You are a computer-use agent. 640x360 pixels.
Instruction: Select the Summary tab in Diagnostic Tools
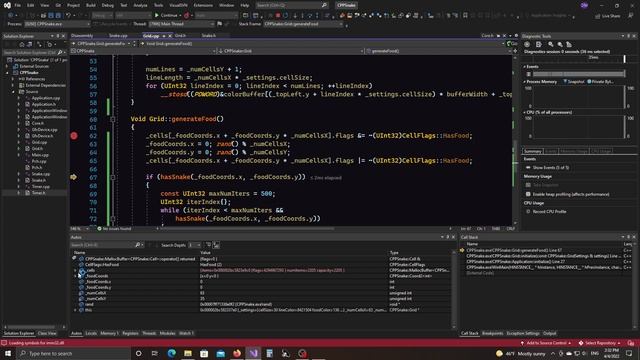click(x=532, y=151)
